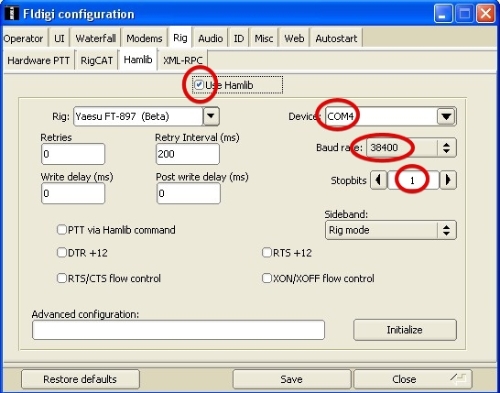Open the Autostart tab
Viewport: 500px width, 393px height.
coord(336,39)
